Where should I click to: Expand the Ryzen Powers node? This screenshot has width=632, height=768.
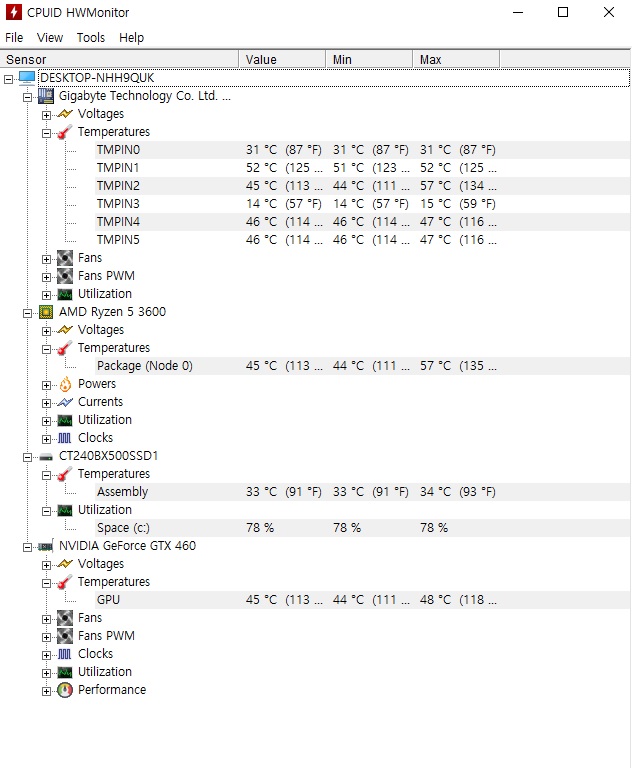[x=46, y=385]
